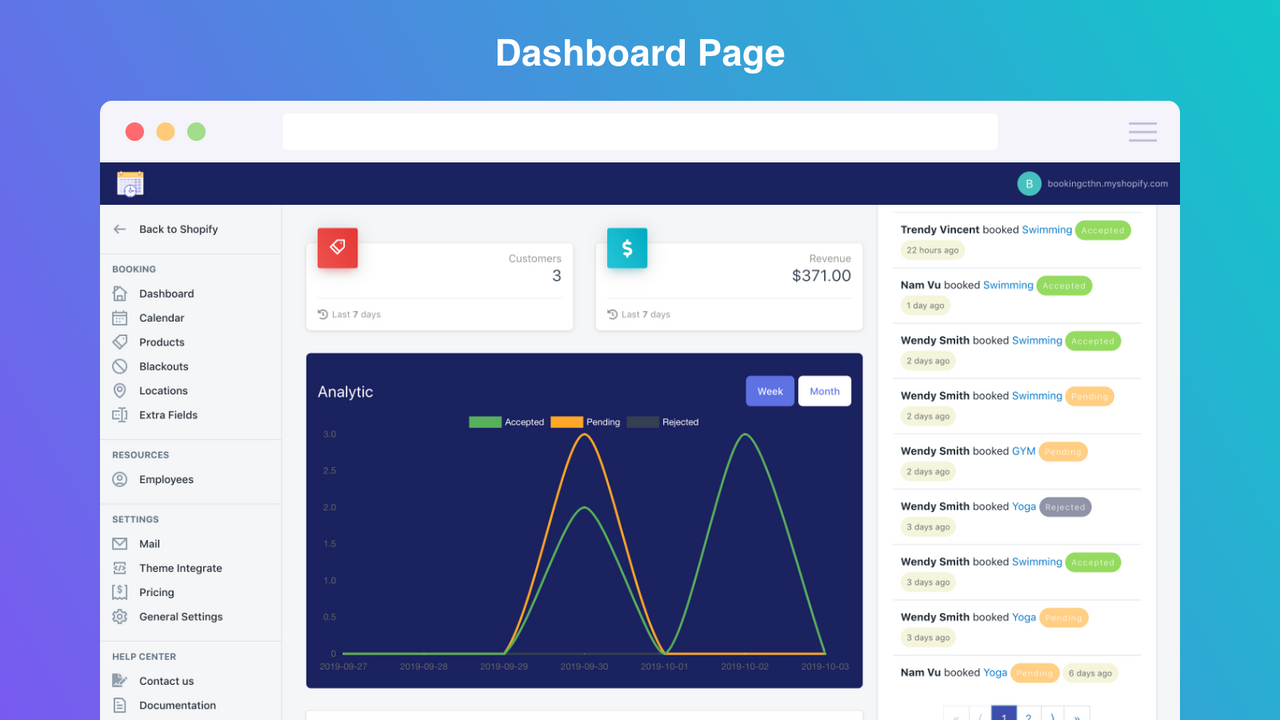The height and width of the screenshot is (720, 1280).
Task: Toggle the Rejected series in the chart legend
Action: coord(662,422)
